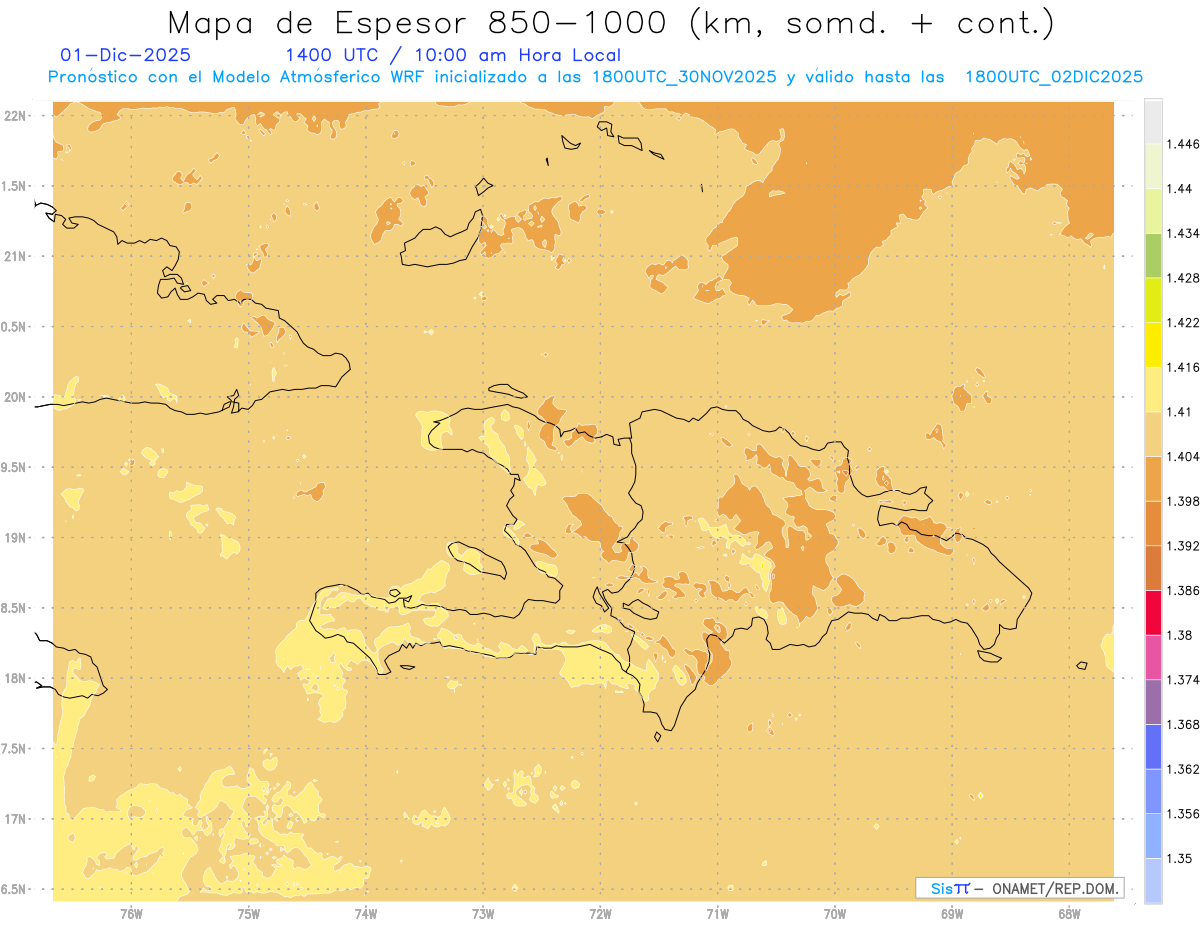1200x927 pixels.
Task: Click the '1.362' colorbar value
Action: pyautogui.click(x=1184, y=769)
